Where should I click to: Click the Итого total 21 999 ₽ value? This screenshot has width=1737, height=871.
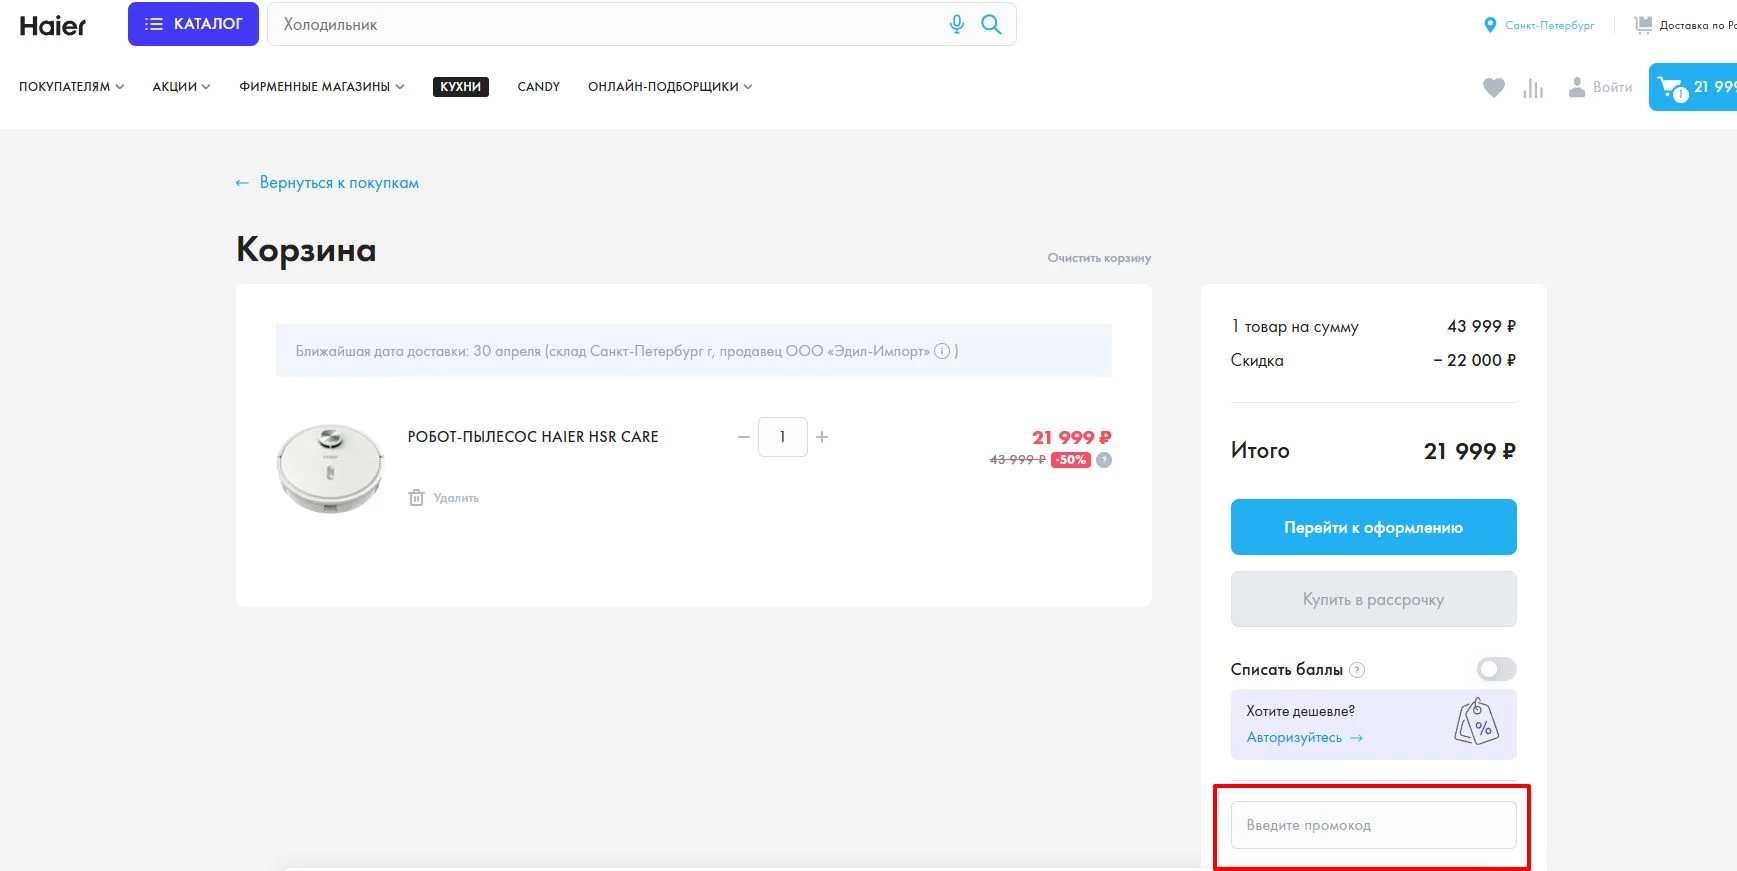[1469, 451]
